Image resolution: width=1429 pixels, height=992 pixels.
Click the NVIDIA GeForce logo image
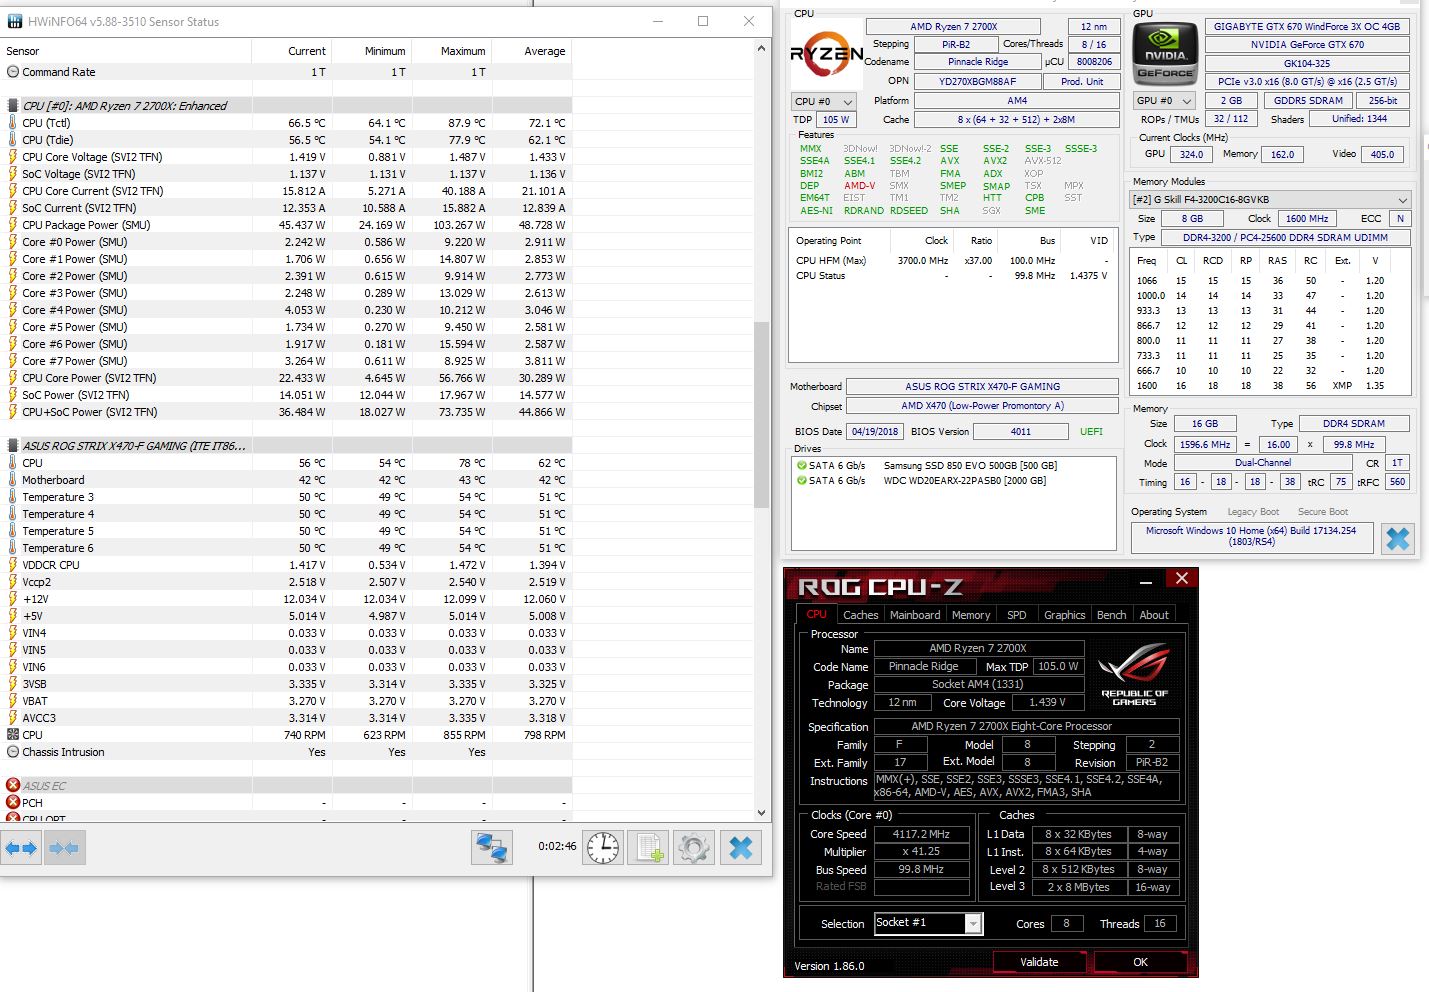click(1165, 55)
